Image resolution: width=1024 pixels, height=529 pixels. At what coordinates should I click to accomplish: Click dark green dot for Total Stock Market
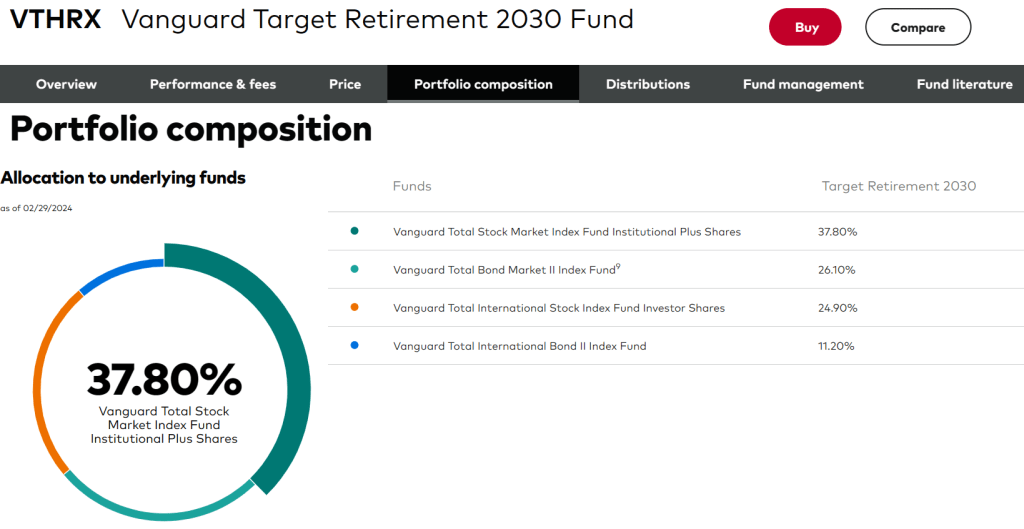point(355,232)
